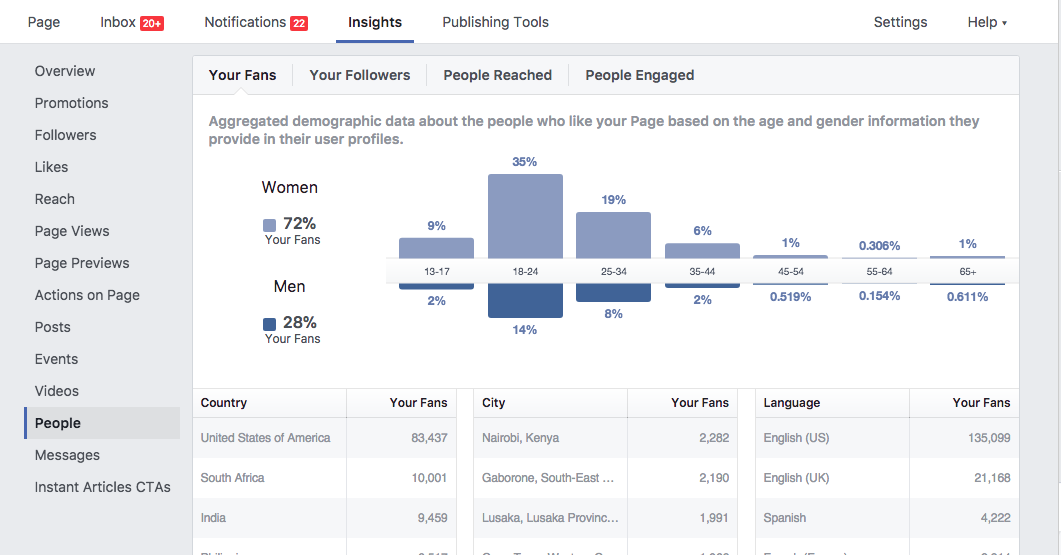Click the red 20+ Inbox badge
The height and width of the screenshot is (555, 1061).
click(152, 23)
